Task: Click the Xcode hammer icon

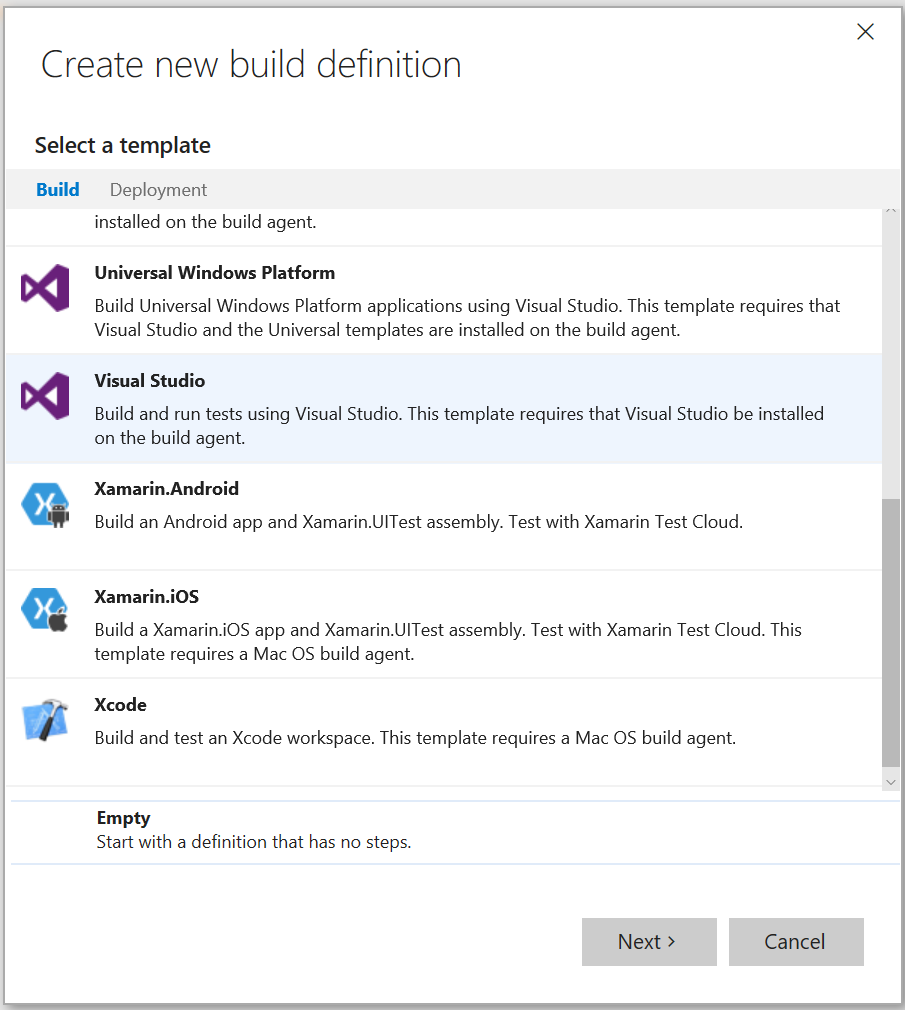Action: click(45, 719)
